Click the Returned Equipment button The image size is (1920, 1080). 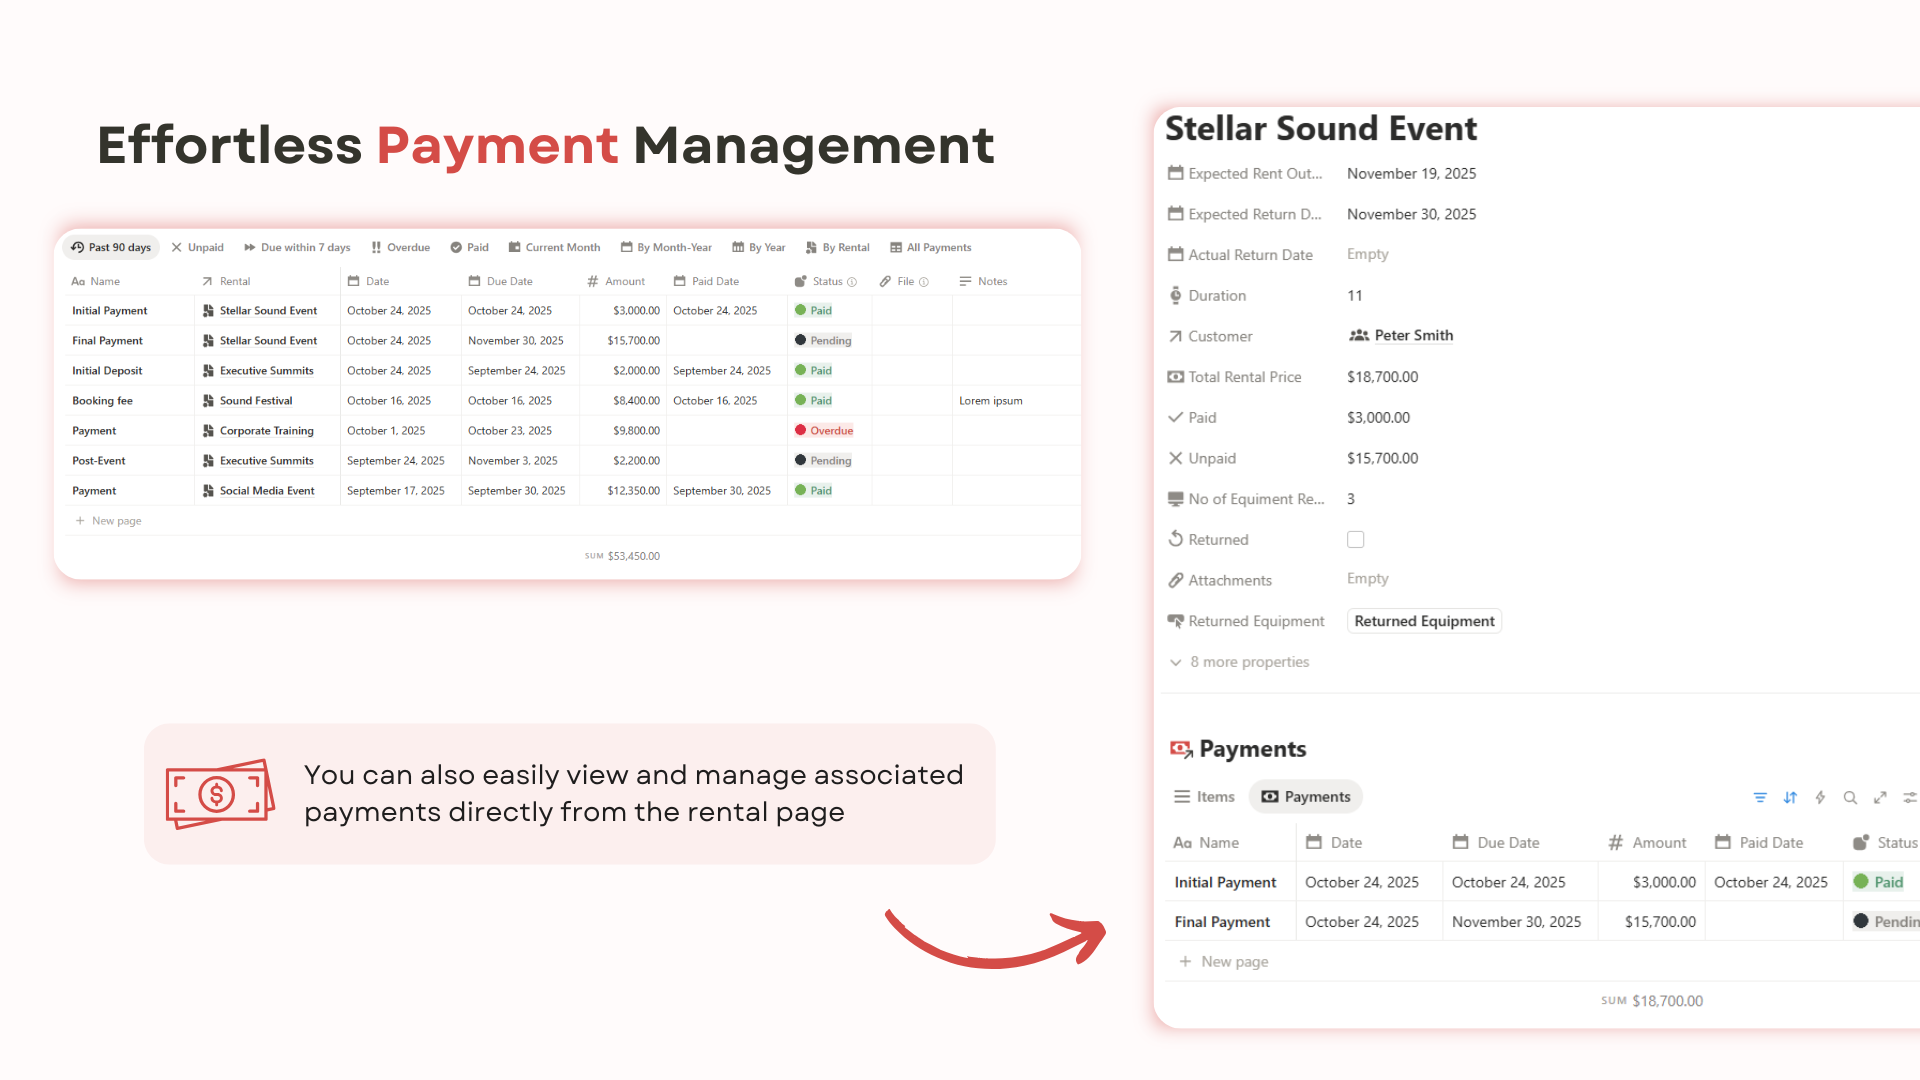click(1423, 621)
